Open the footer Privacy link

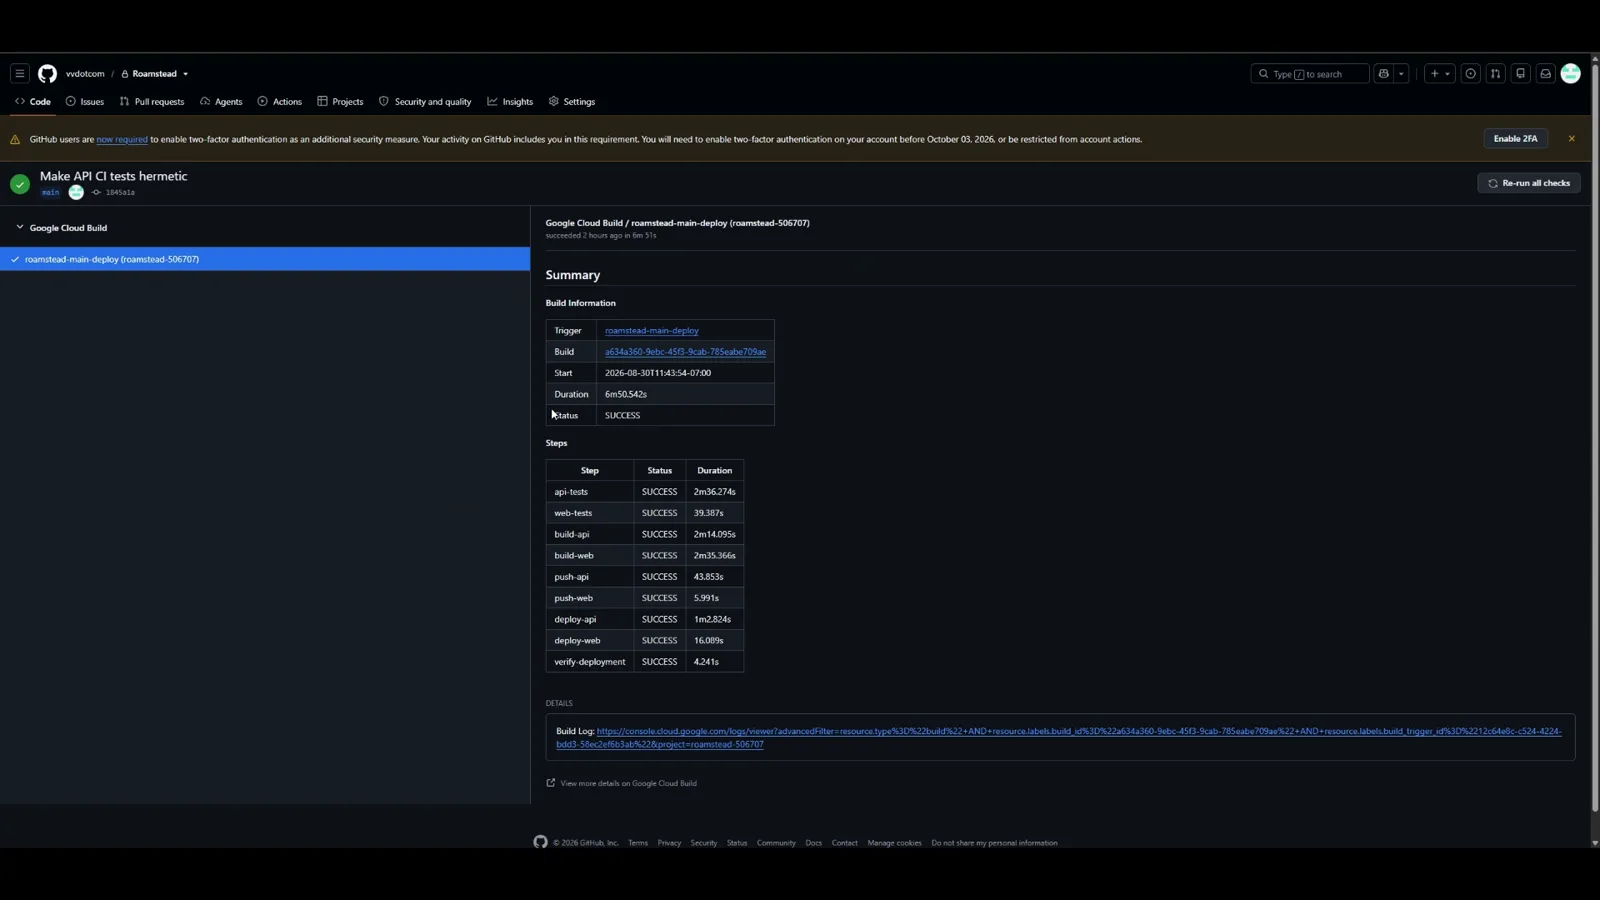pos(669,843)
